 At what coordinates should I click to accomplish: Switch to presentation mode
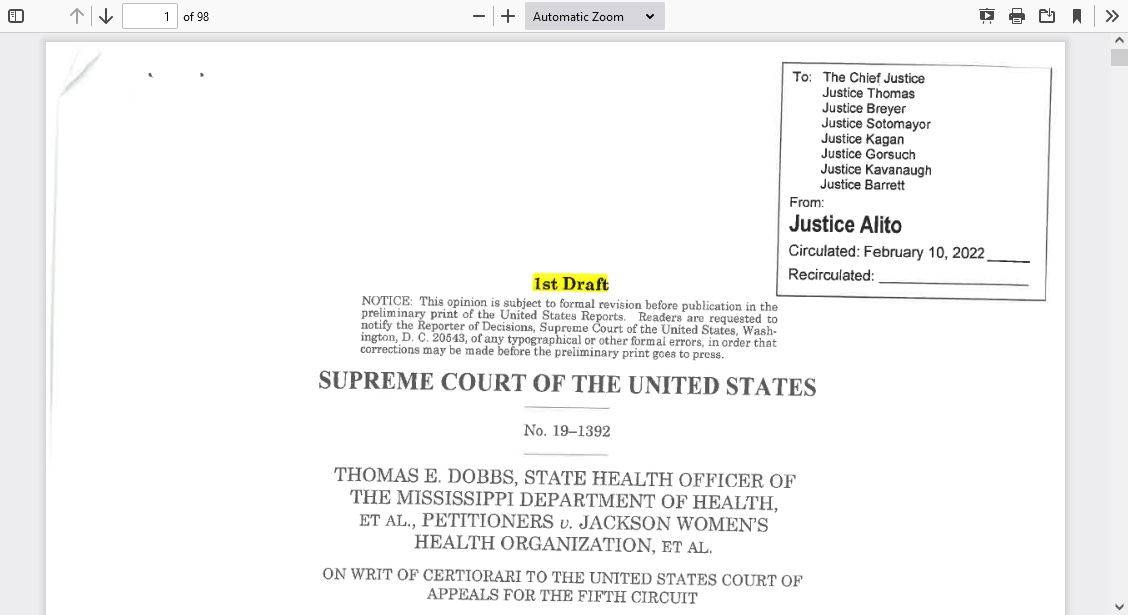click(986, 16)
